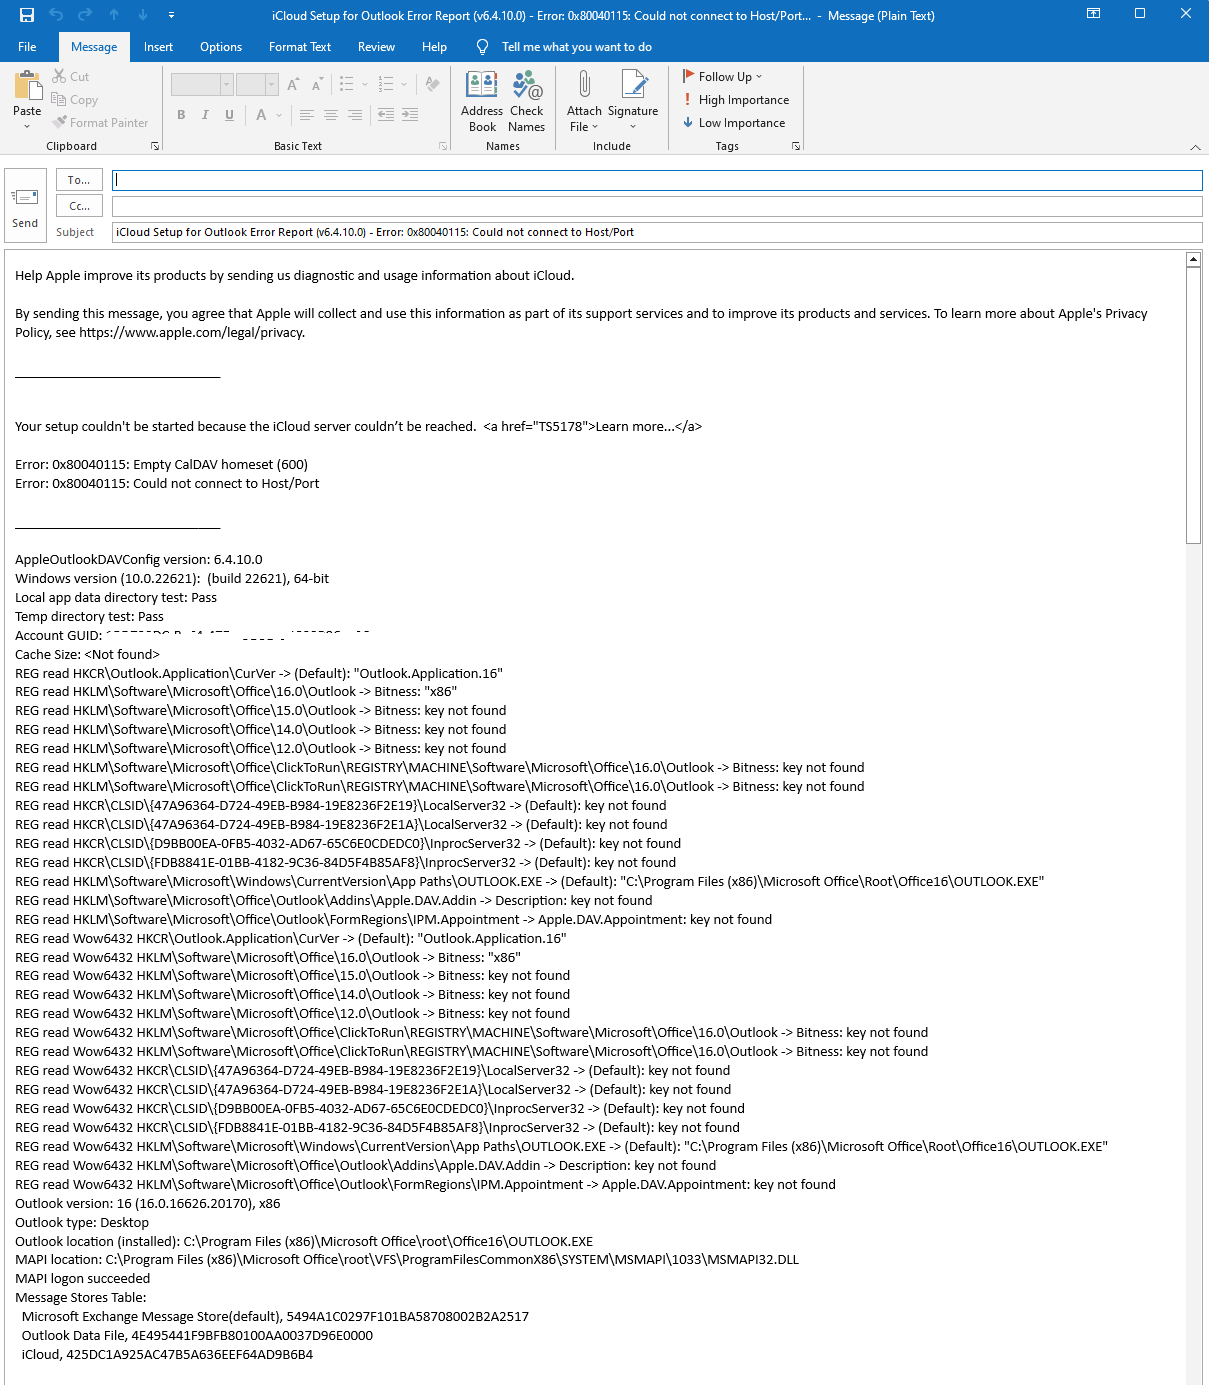Expand the Paste options arrow

coord(27,126)
